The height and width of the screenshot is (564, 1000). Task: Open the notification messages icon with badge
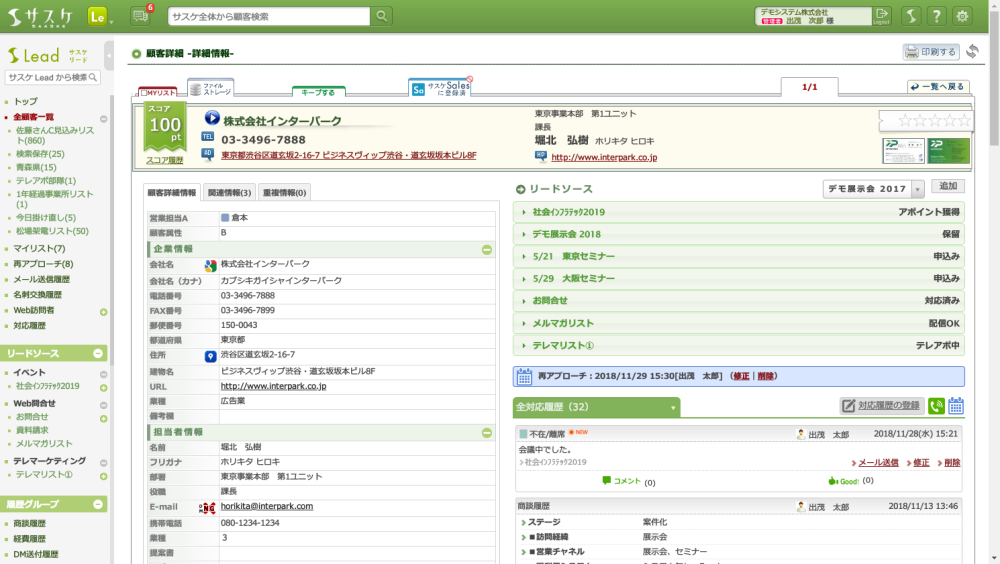[140, 15]
